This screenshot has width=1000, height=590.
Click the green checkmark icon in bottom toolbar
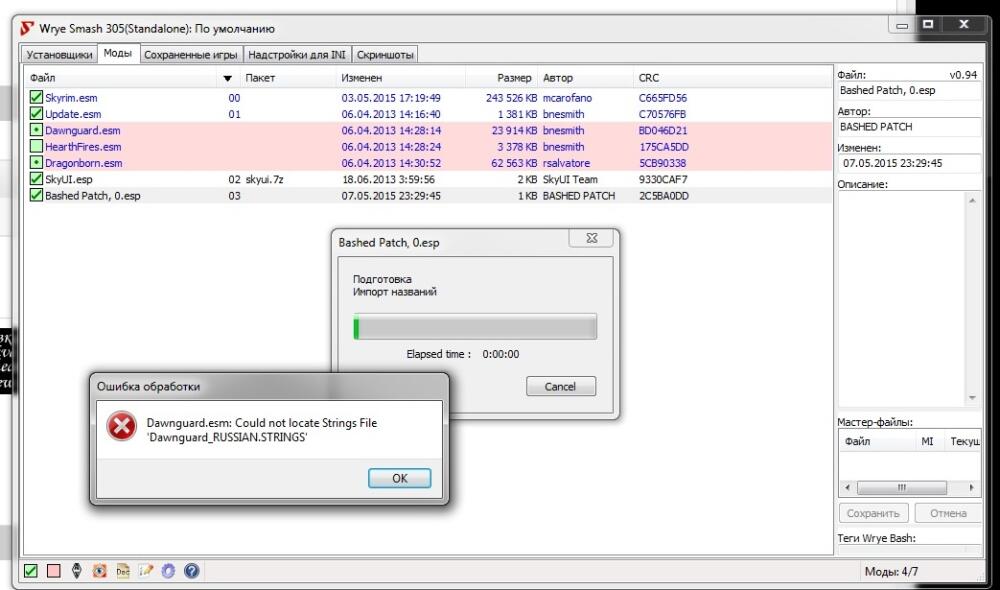point(31,571)
